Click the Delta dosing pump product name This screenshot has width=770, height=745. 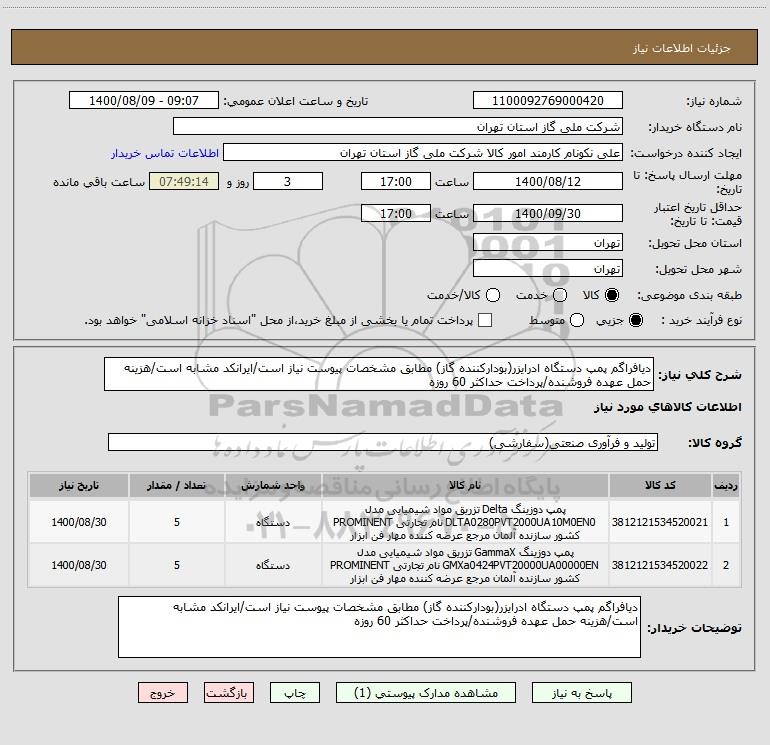point(465,522)
